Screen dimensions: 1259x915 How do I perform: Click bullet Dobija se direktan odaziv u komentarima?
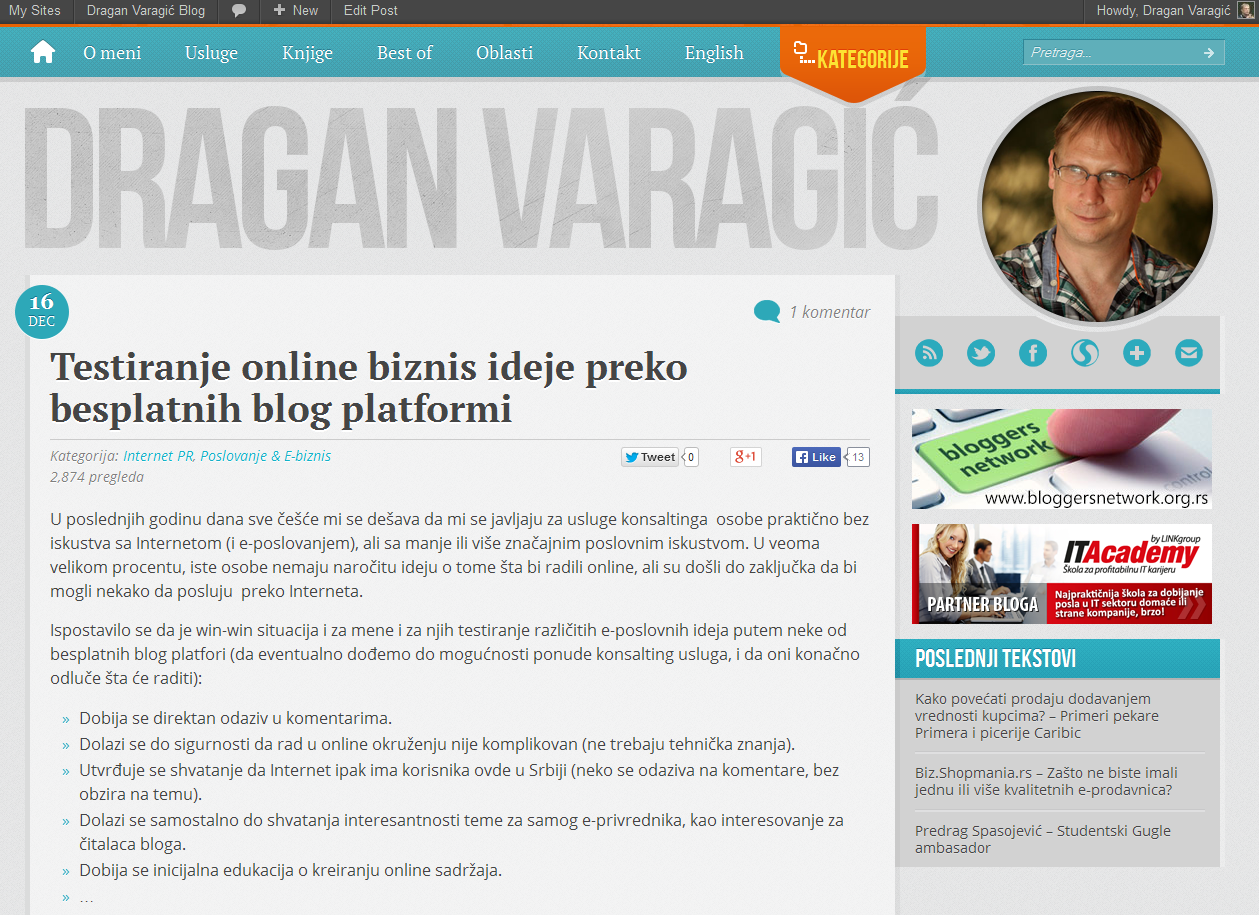point(236,718)
